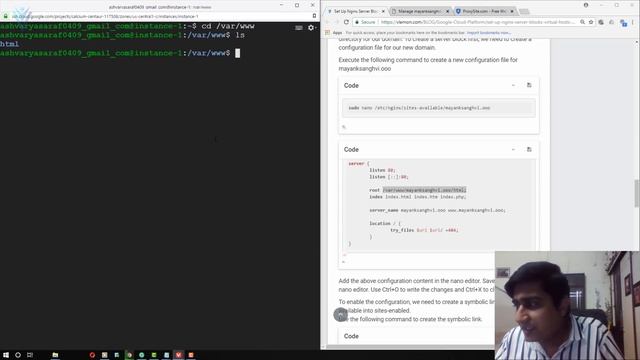
Task: Click the blue translate extension icon
Action: click(x=623, y=23)
